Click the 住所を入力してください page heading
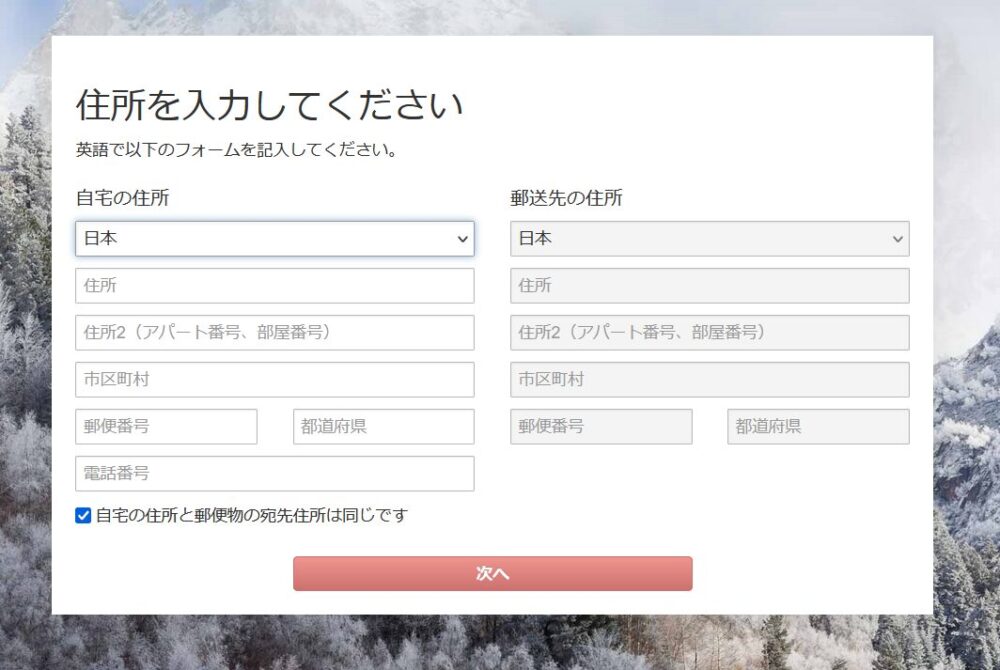Image resolution: width=1000 pixels, height=670 pixels. [269, 105]
